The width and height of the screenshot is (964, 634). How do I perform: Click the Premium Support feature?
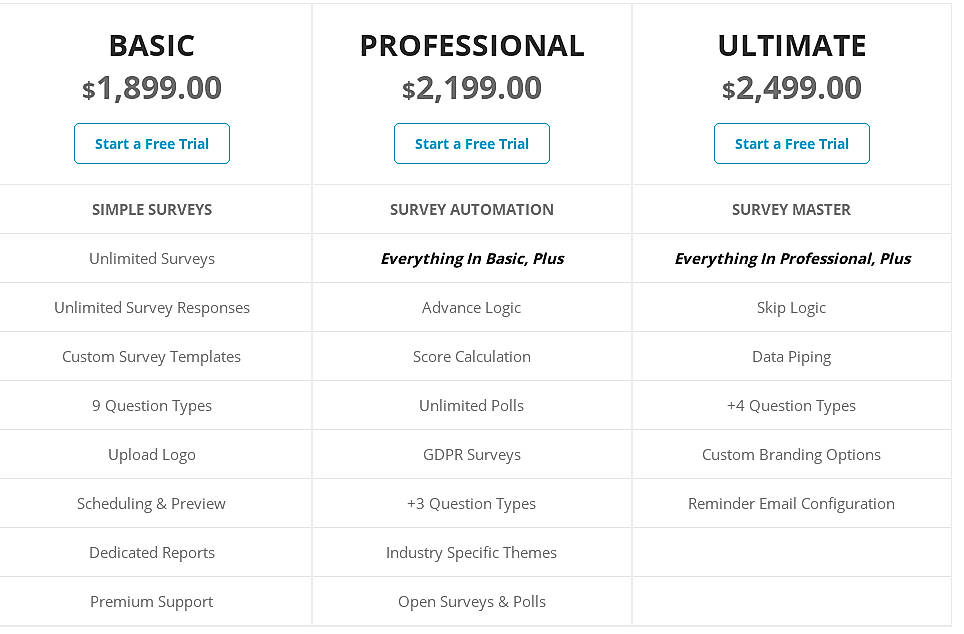[151, 601]
